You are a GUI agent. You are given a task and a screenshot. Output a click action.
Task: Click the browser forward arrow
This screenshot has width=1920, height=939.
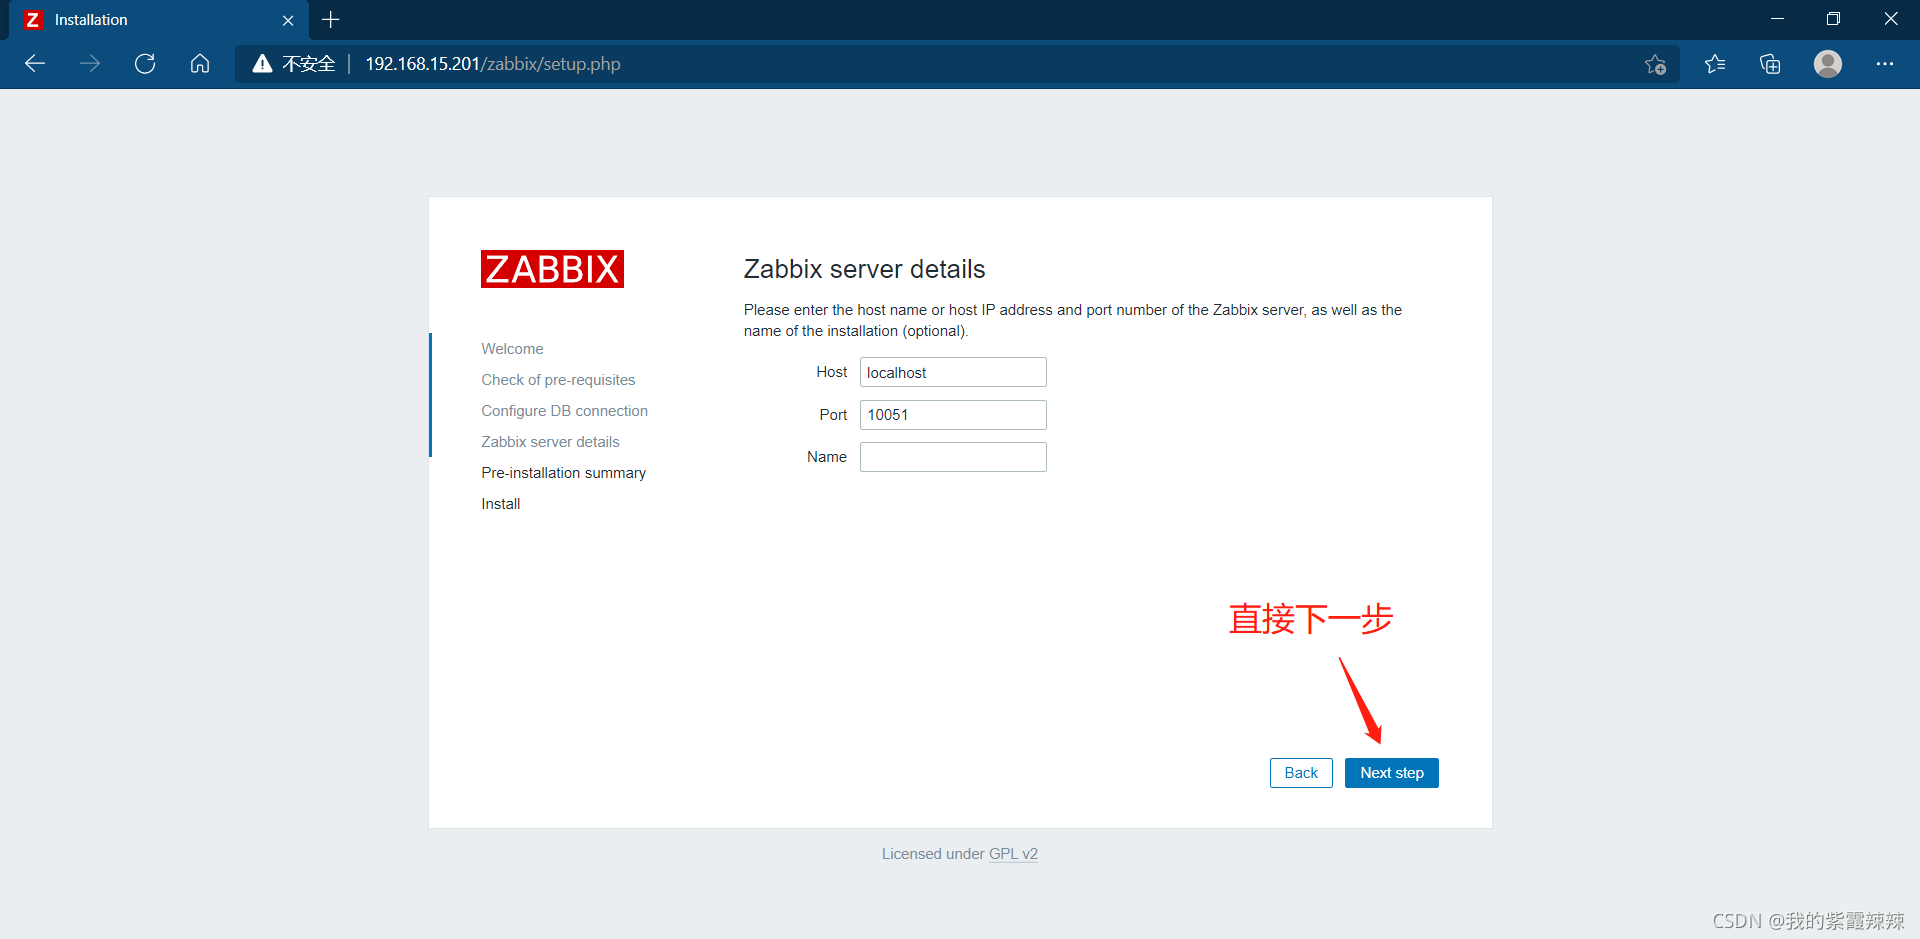[x=90, y=64]
